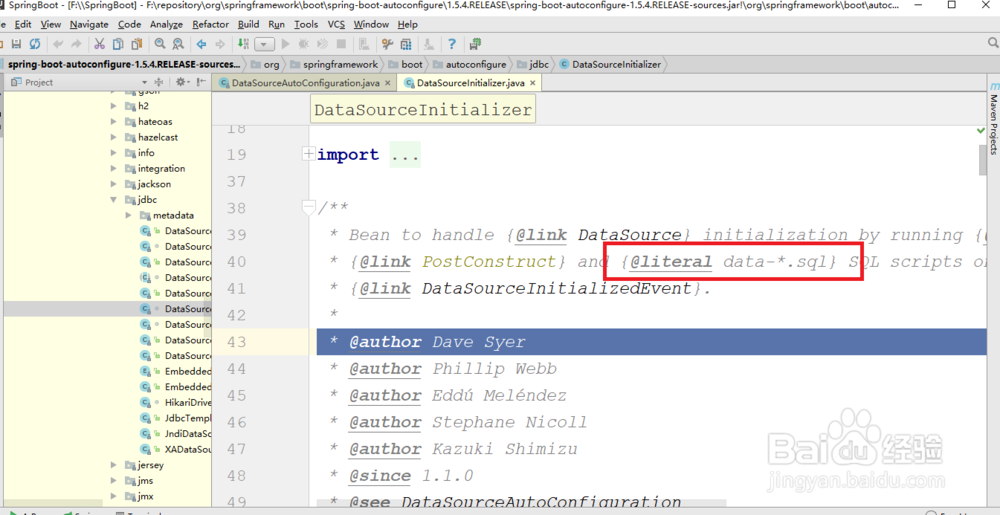Collapse the Javadoc comment at line 38

click(x=308, y=207)
